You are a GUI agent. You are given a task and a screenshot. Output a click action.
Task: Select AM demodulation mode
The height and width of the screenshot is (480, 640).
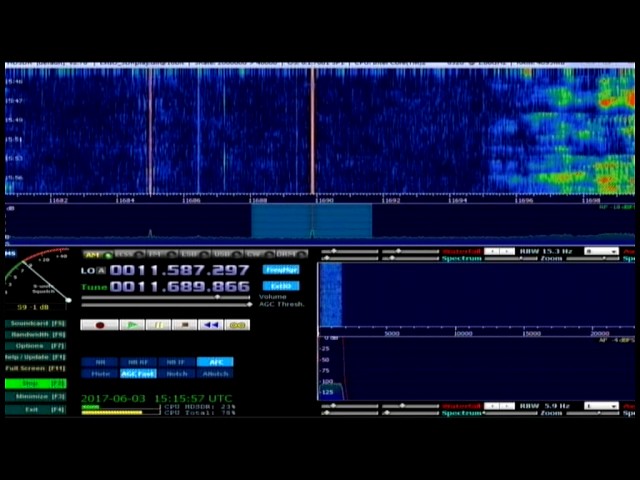click(x=98, y=255)
